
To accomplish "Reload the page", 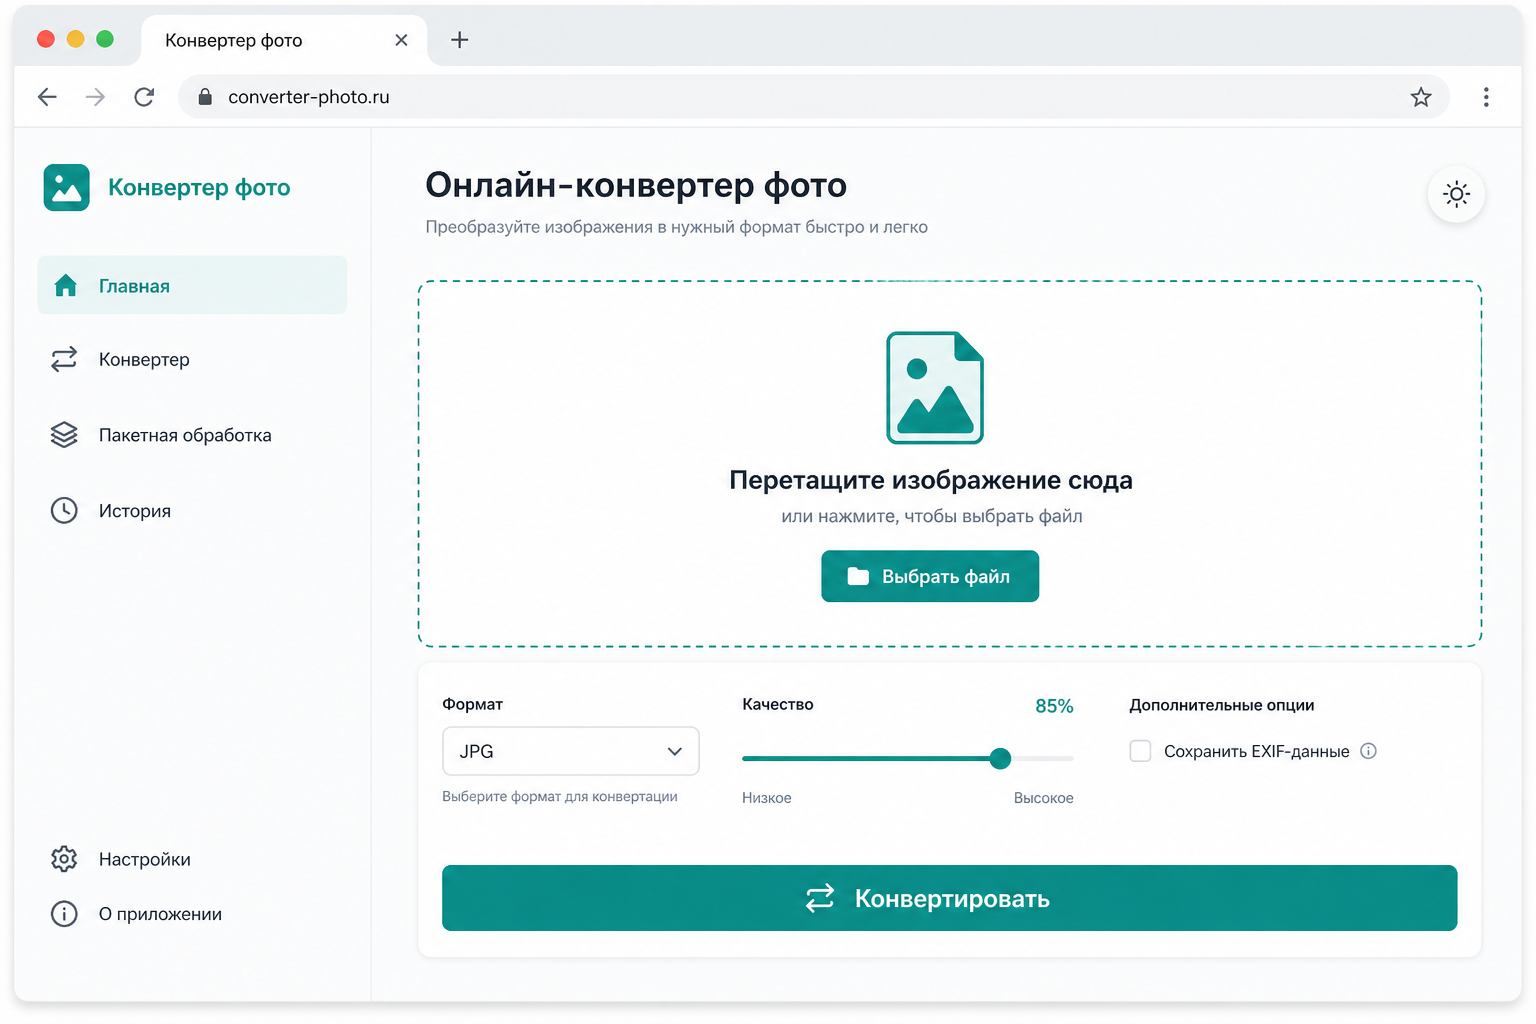I will pos(144,97).
